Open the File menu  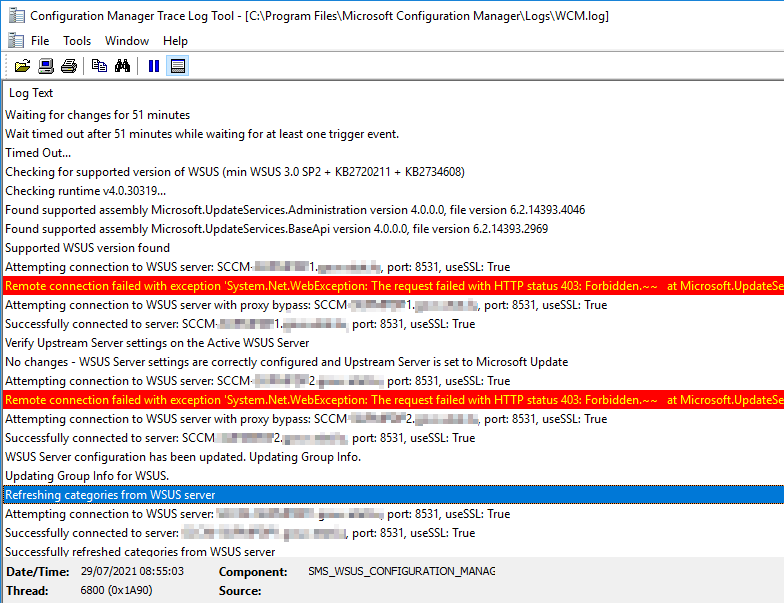40,41
